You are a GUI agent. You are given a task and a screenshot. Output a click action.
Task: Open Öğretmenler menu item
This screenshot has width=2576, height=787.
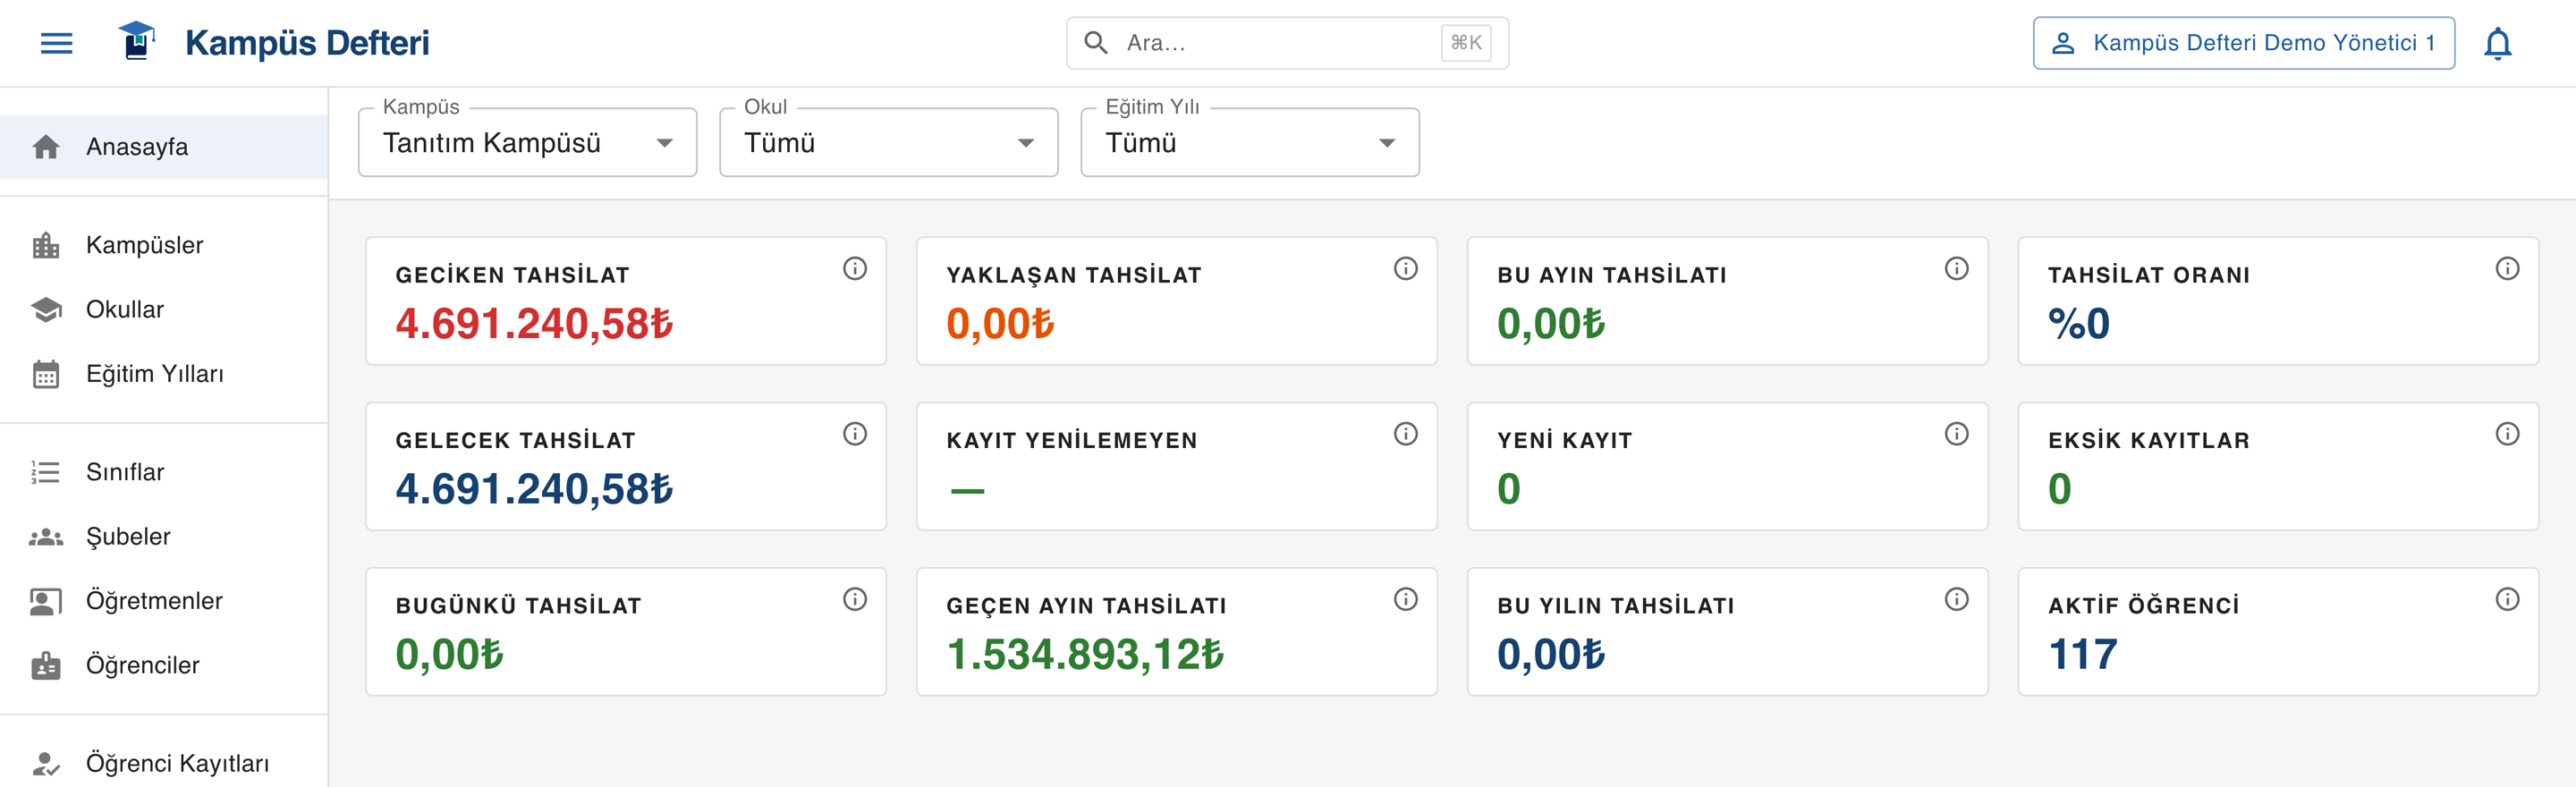164,601
